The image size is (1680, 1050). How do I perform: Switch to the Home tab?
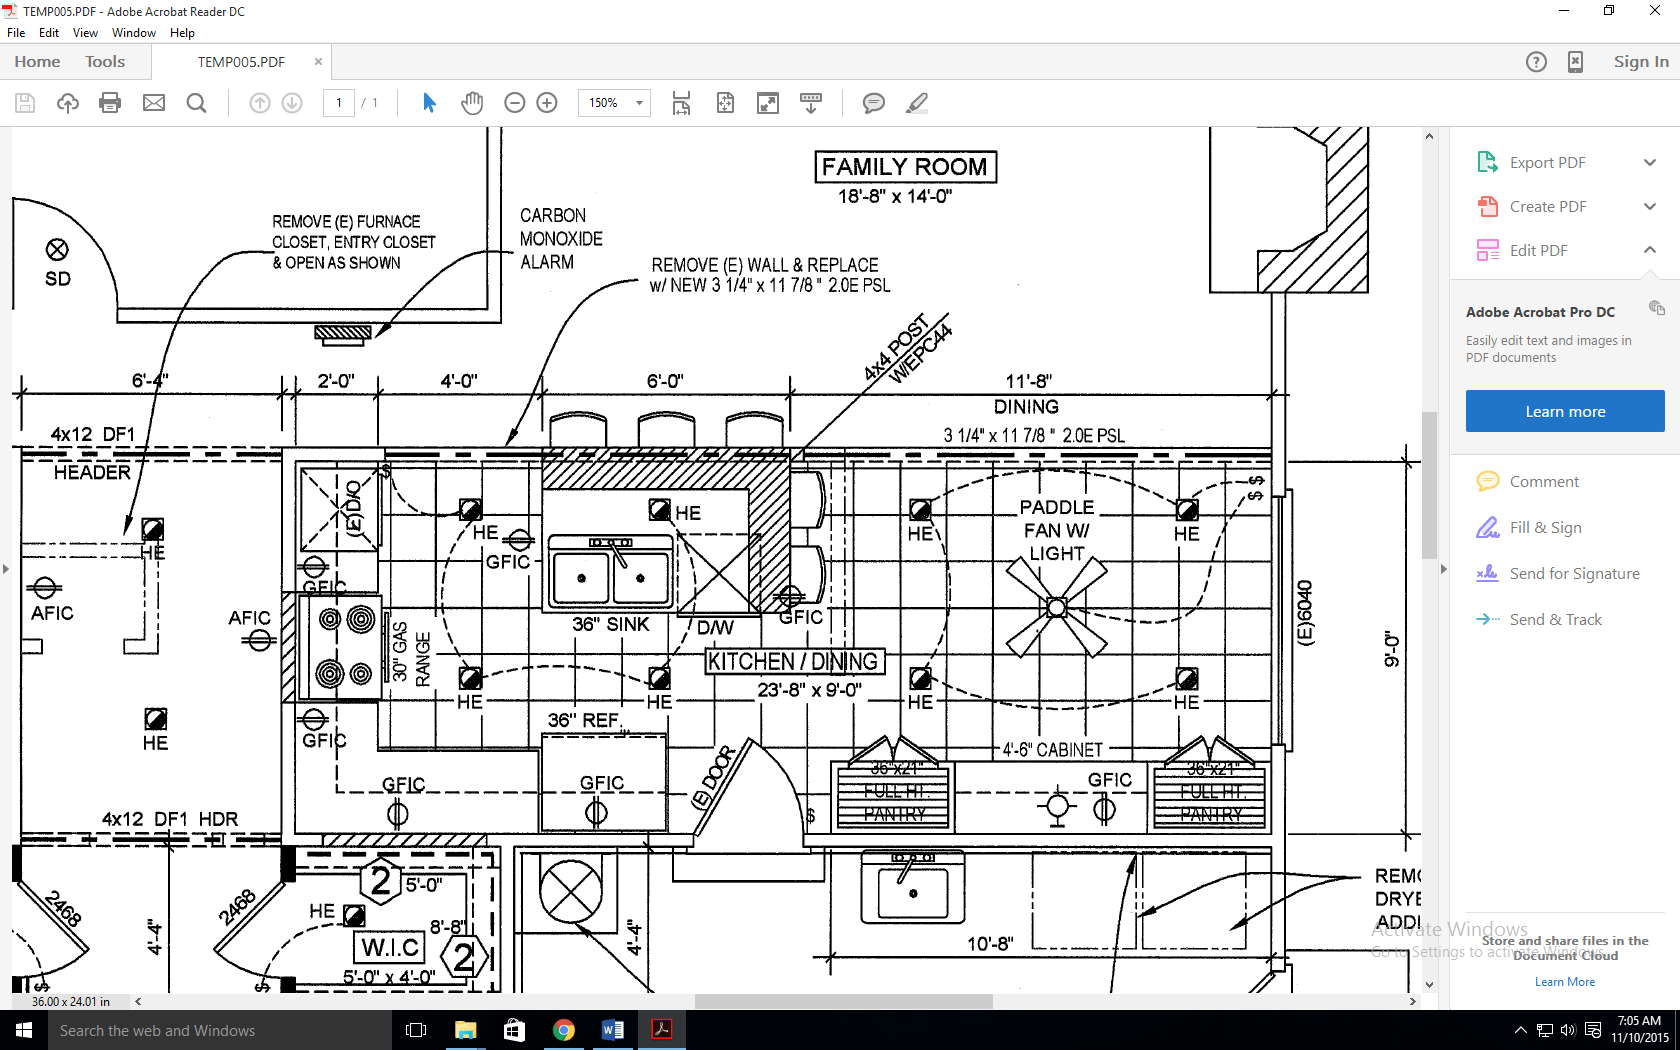pyautogui.click(x=36, y=61)
